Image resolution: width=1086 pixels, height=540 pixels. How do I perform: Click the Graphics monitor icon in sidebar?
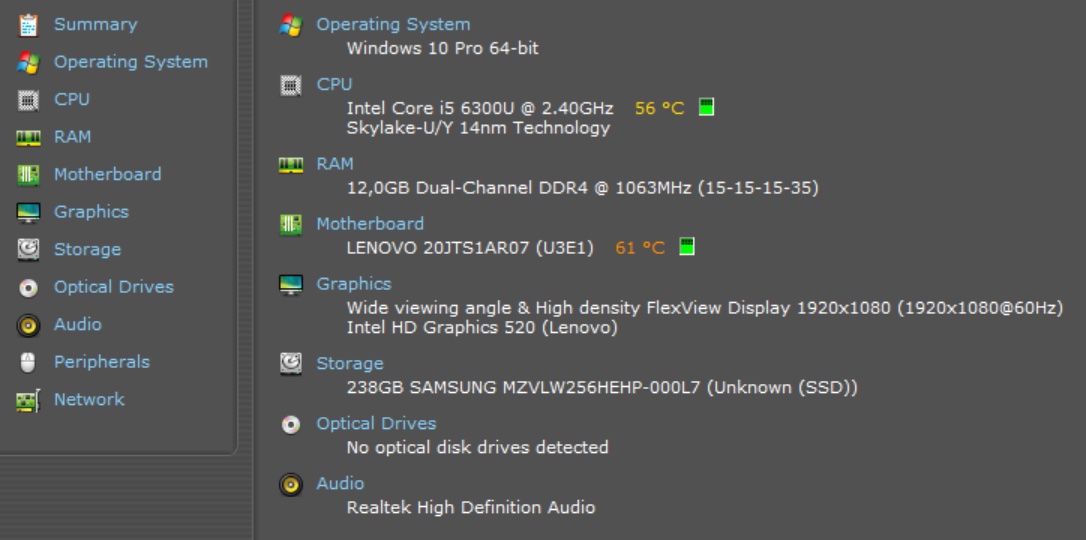tap(28, 212)
